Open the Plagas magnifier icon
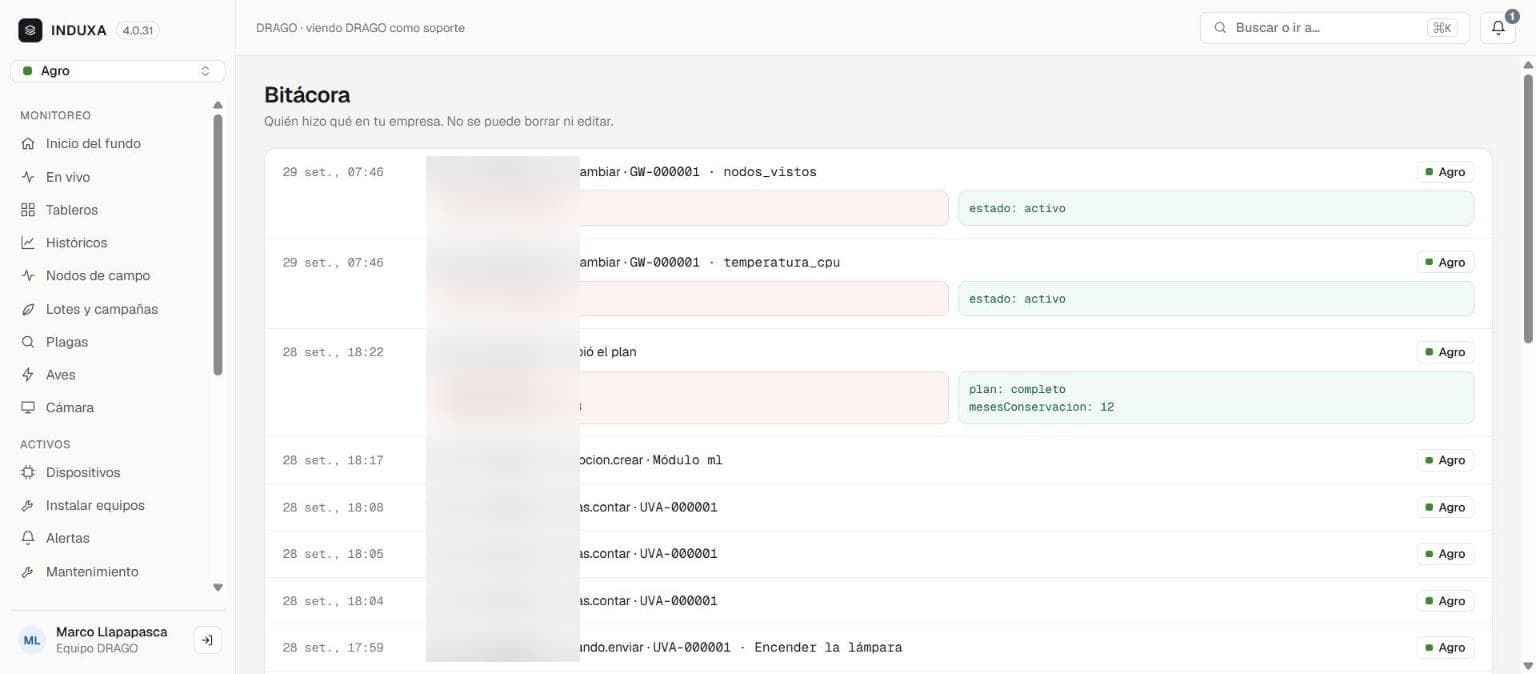The width and height of the screenshot is (1536, 674). [28, 342]
